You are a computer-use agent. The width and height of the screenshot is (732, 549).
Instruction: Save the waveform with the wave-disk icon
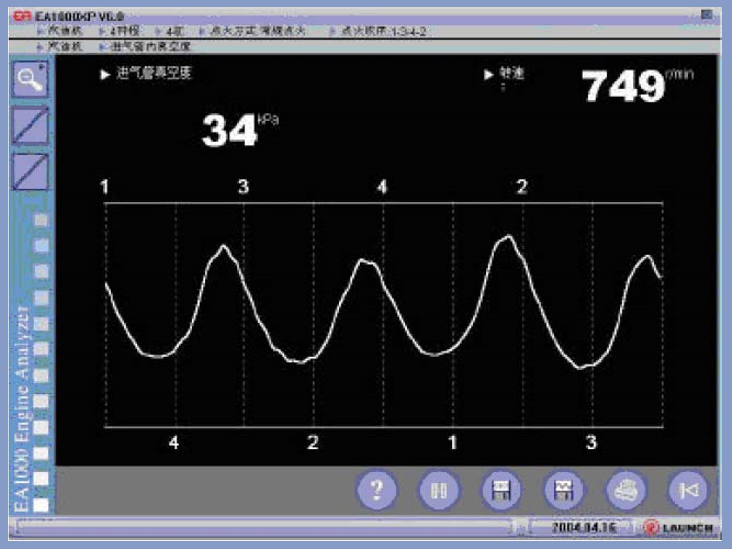(562, 490)
